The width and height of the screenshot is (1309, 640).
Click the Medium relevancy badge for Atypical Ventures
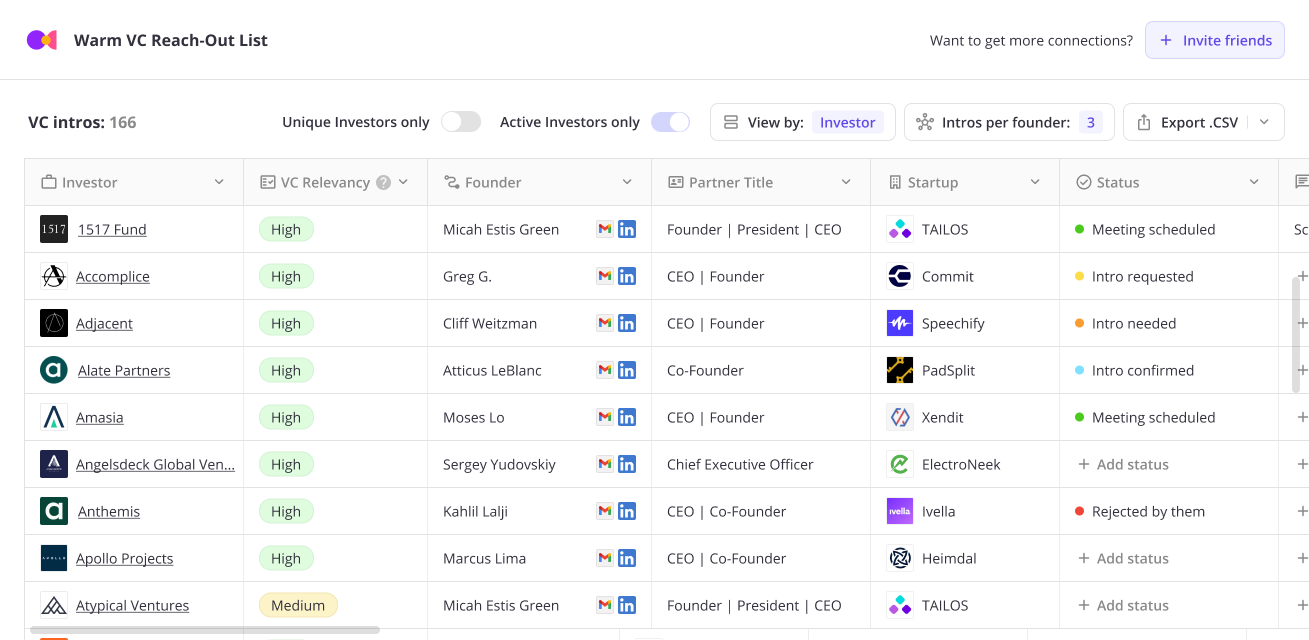(x=298, y=605)
